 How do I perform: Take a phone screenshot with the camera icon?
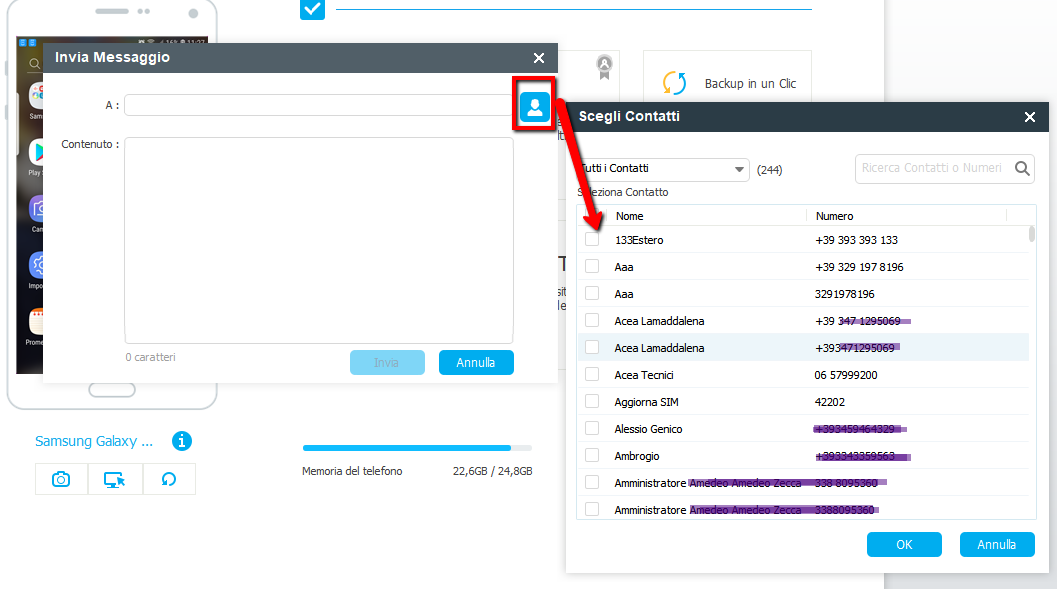coord(61,479)
